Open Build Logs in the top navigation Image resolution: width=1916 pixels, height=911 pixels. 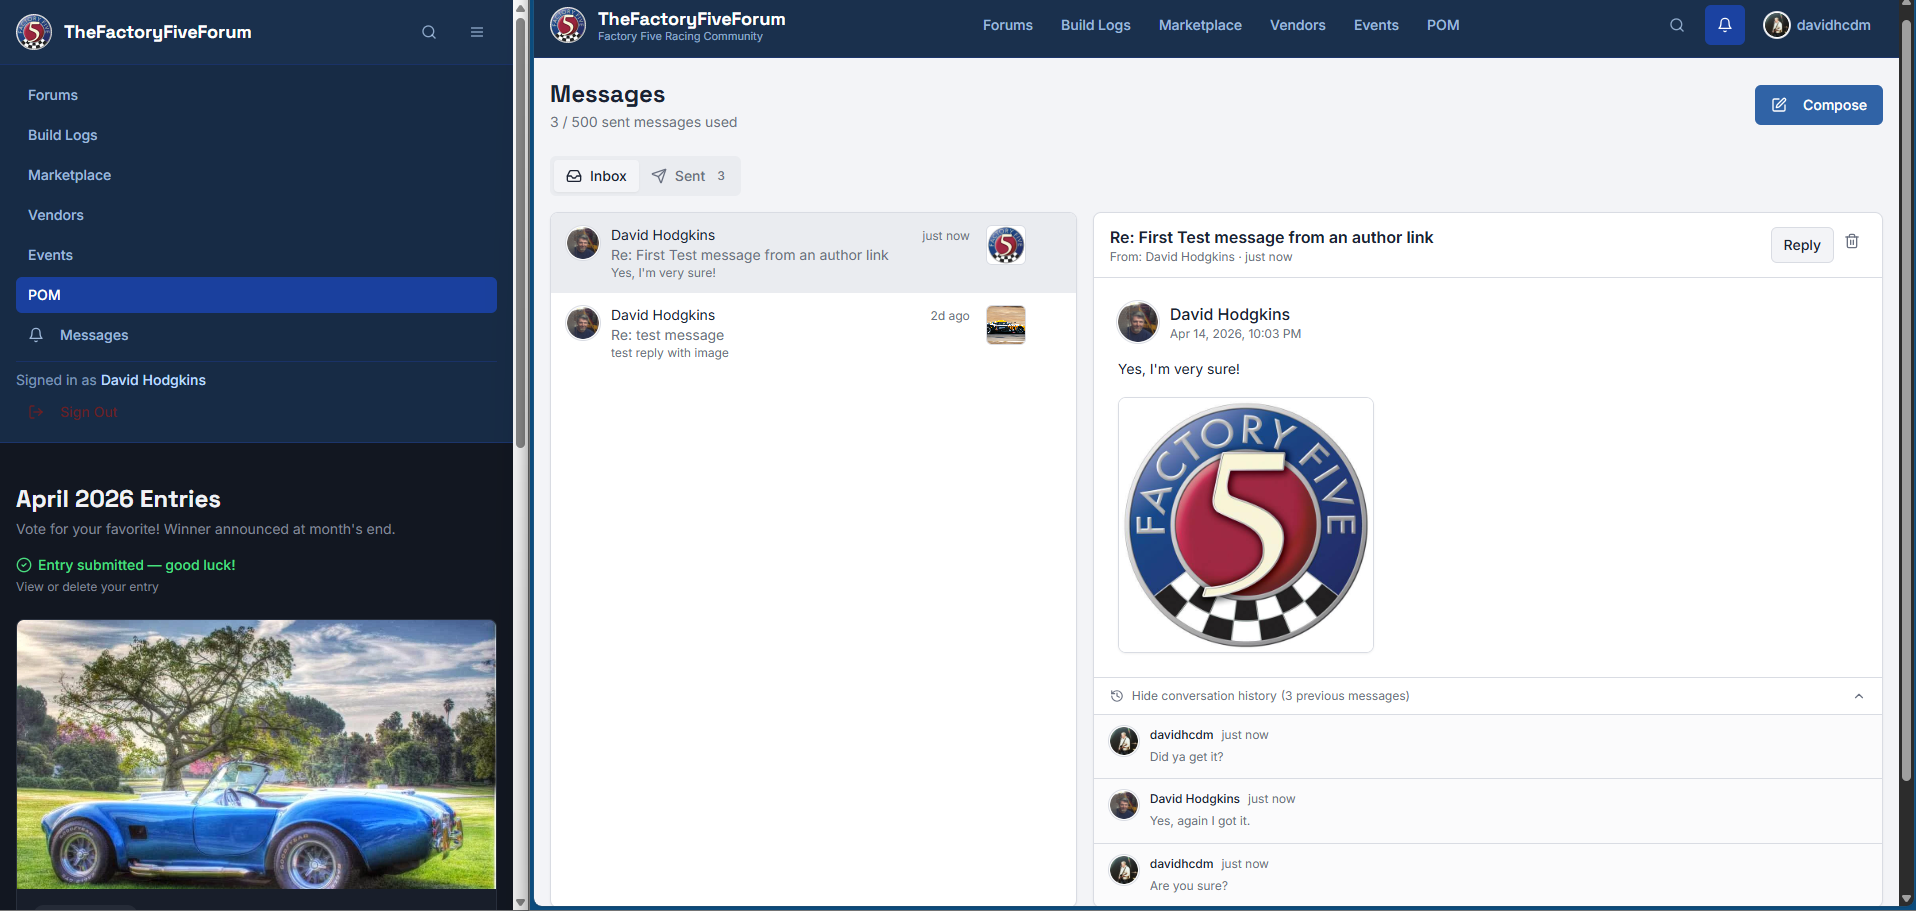pos(1096,25)
